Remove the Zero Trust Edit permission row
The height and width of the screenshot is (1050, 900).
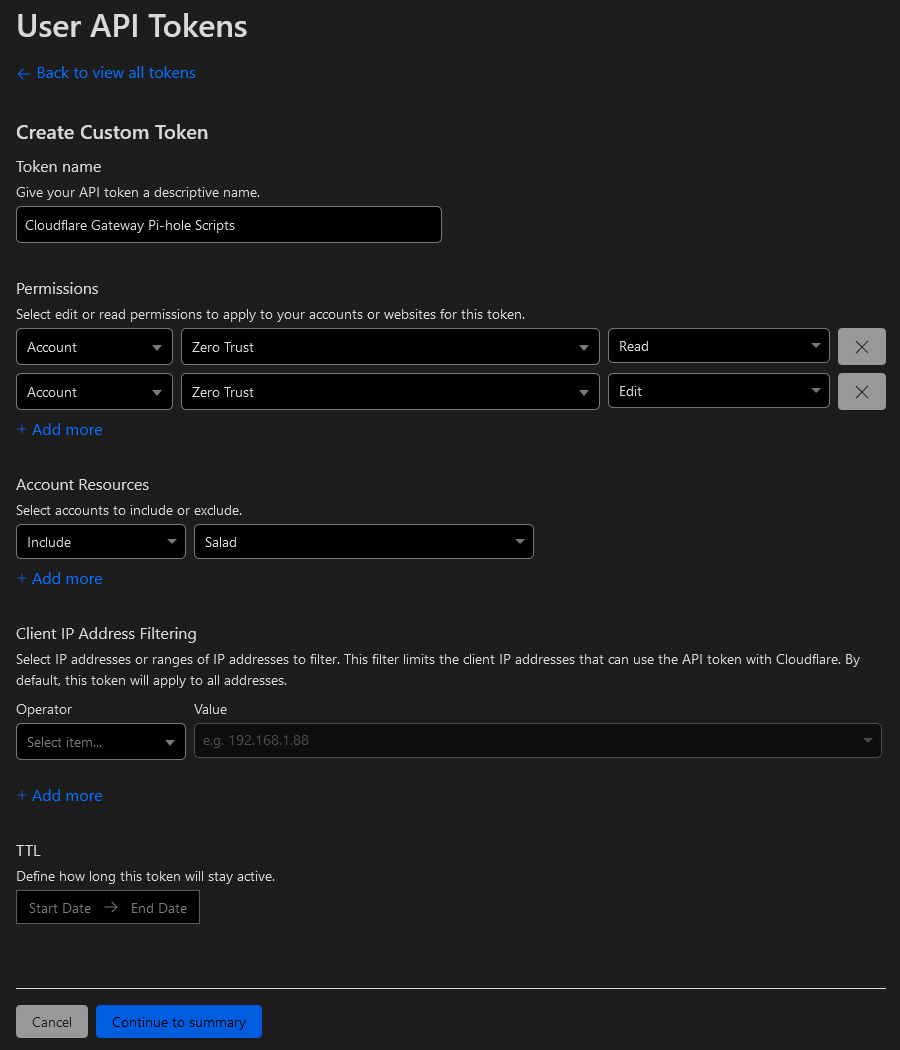pyautogui.click(x=861, y=392)
